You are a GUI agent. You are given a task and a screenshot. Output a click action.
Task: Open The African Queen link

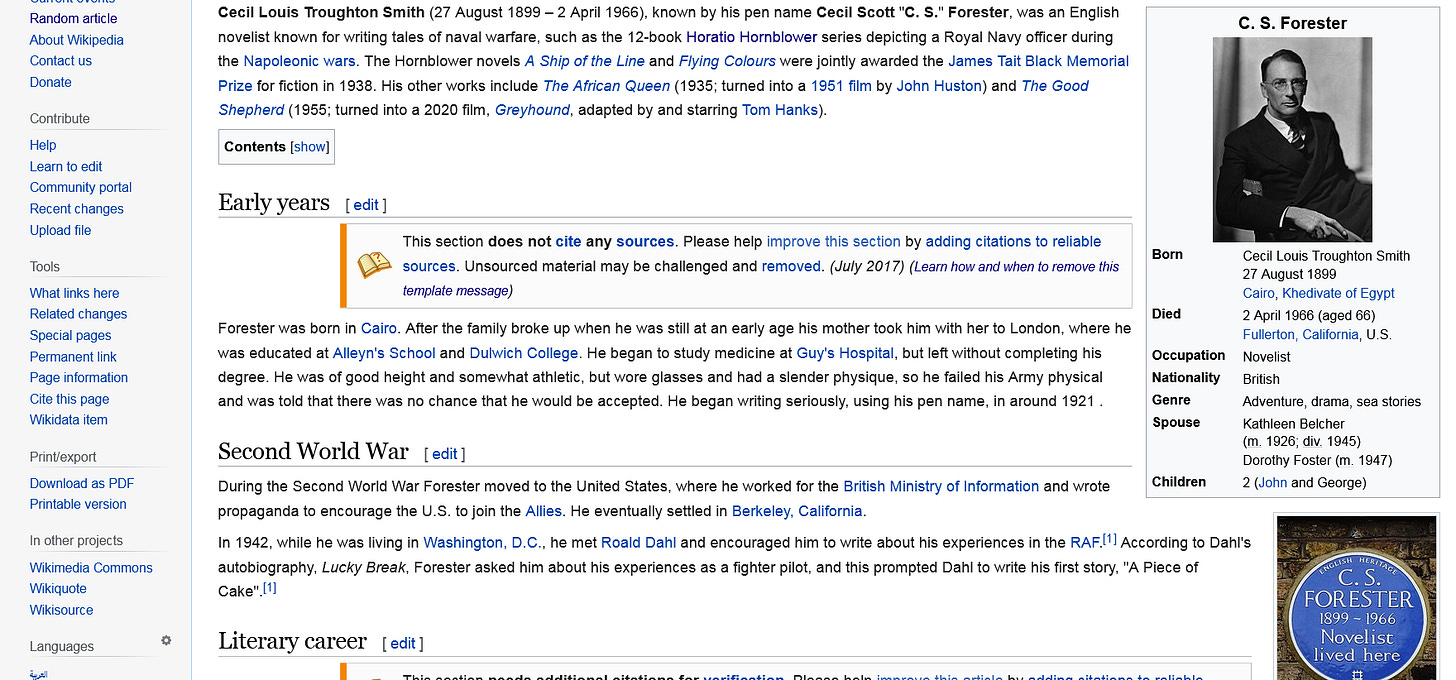coord(607,86)
